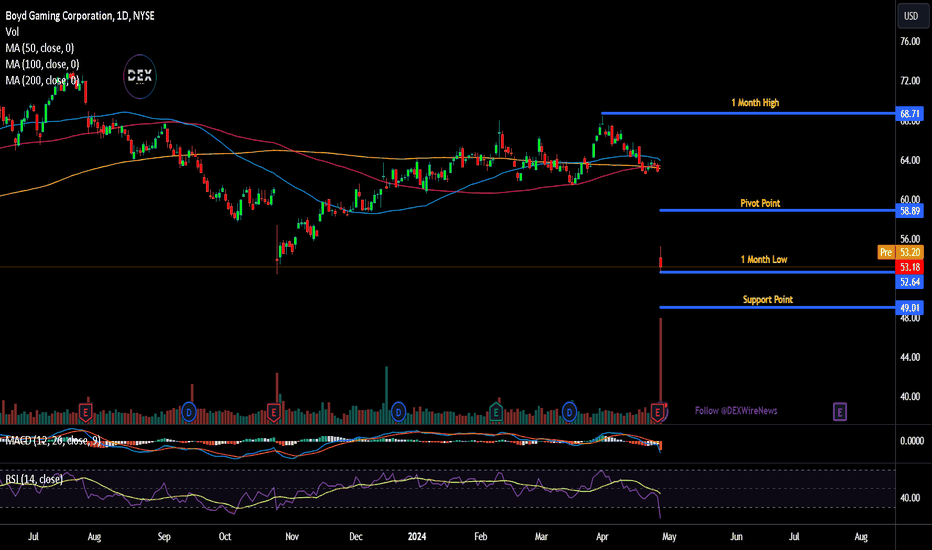Select the RSI (14, close) legend
Image resolution: width=932 pixels, height=550 pixels.
coord(34,479)
